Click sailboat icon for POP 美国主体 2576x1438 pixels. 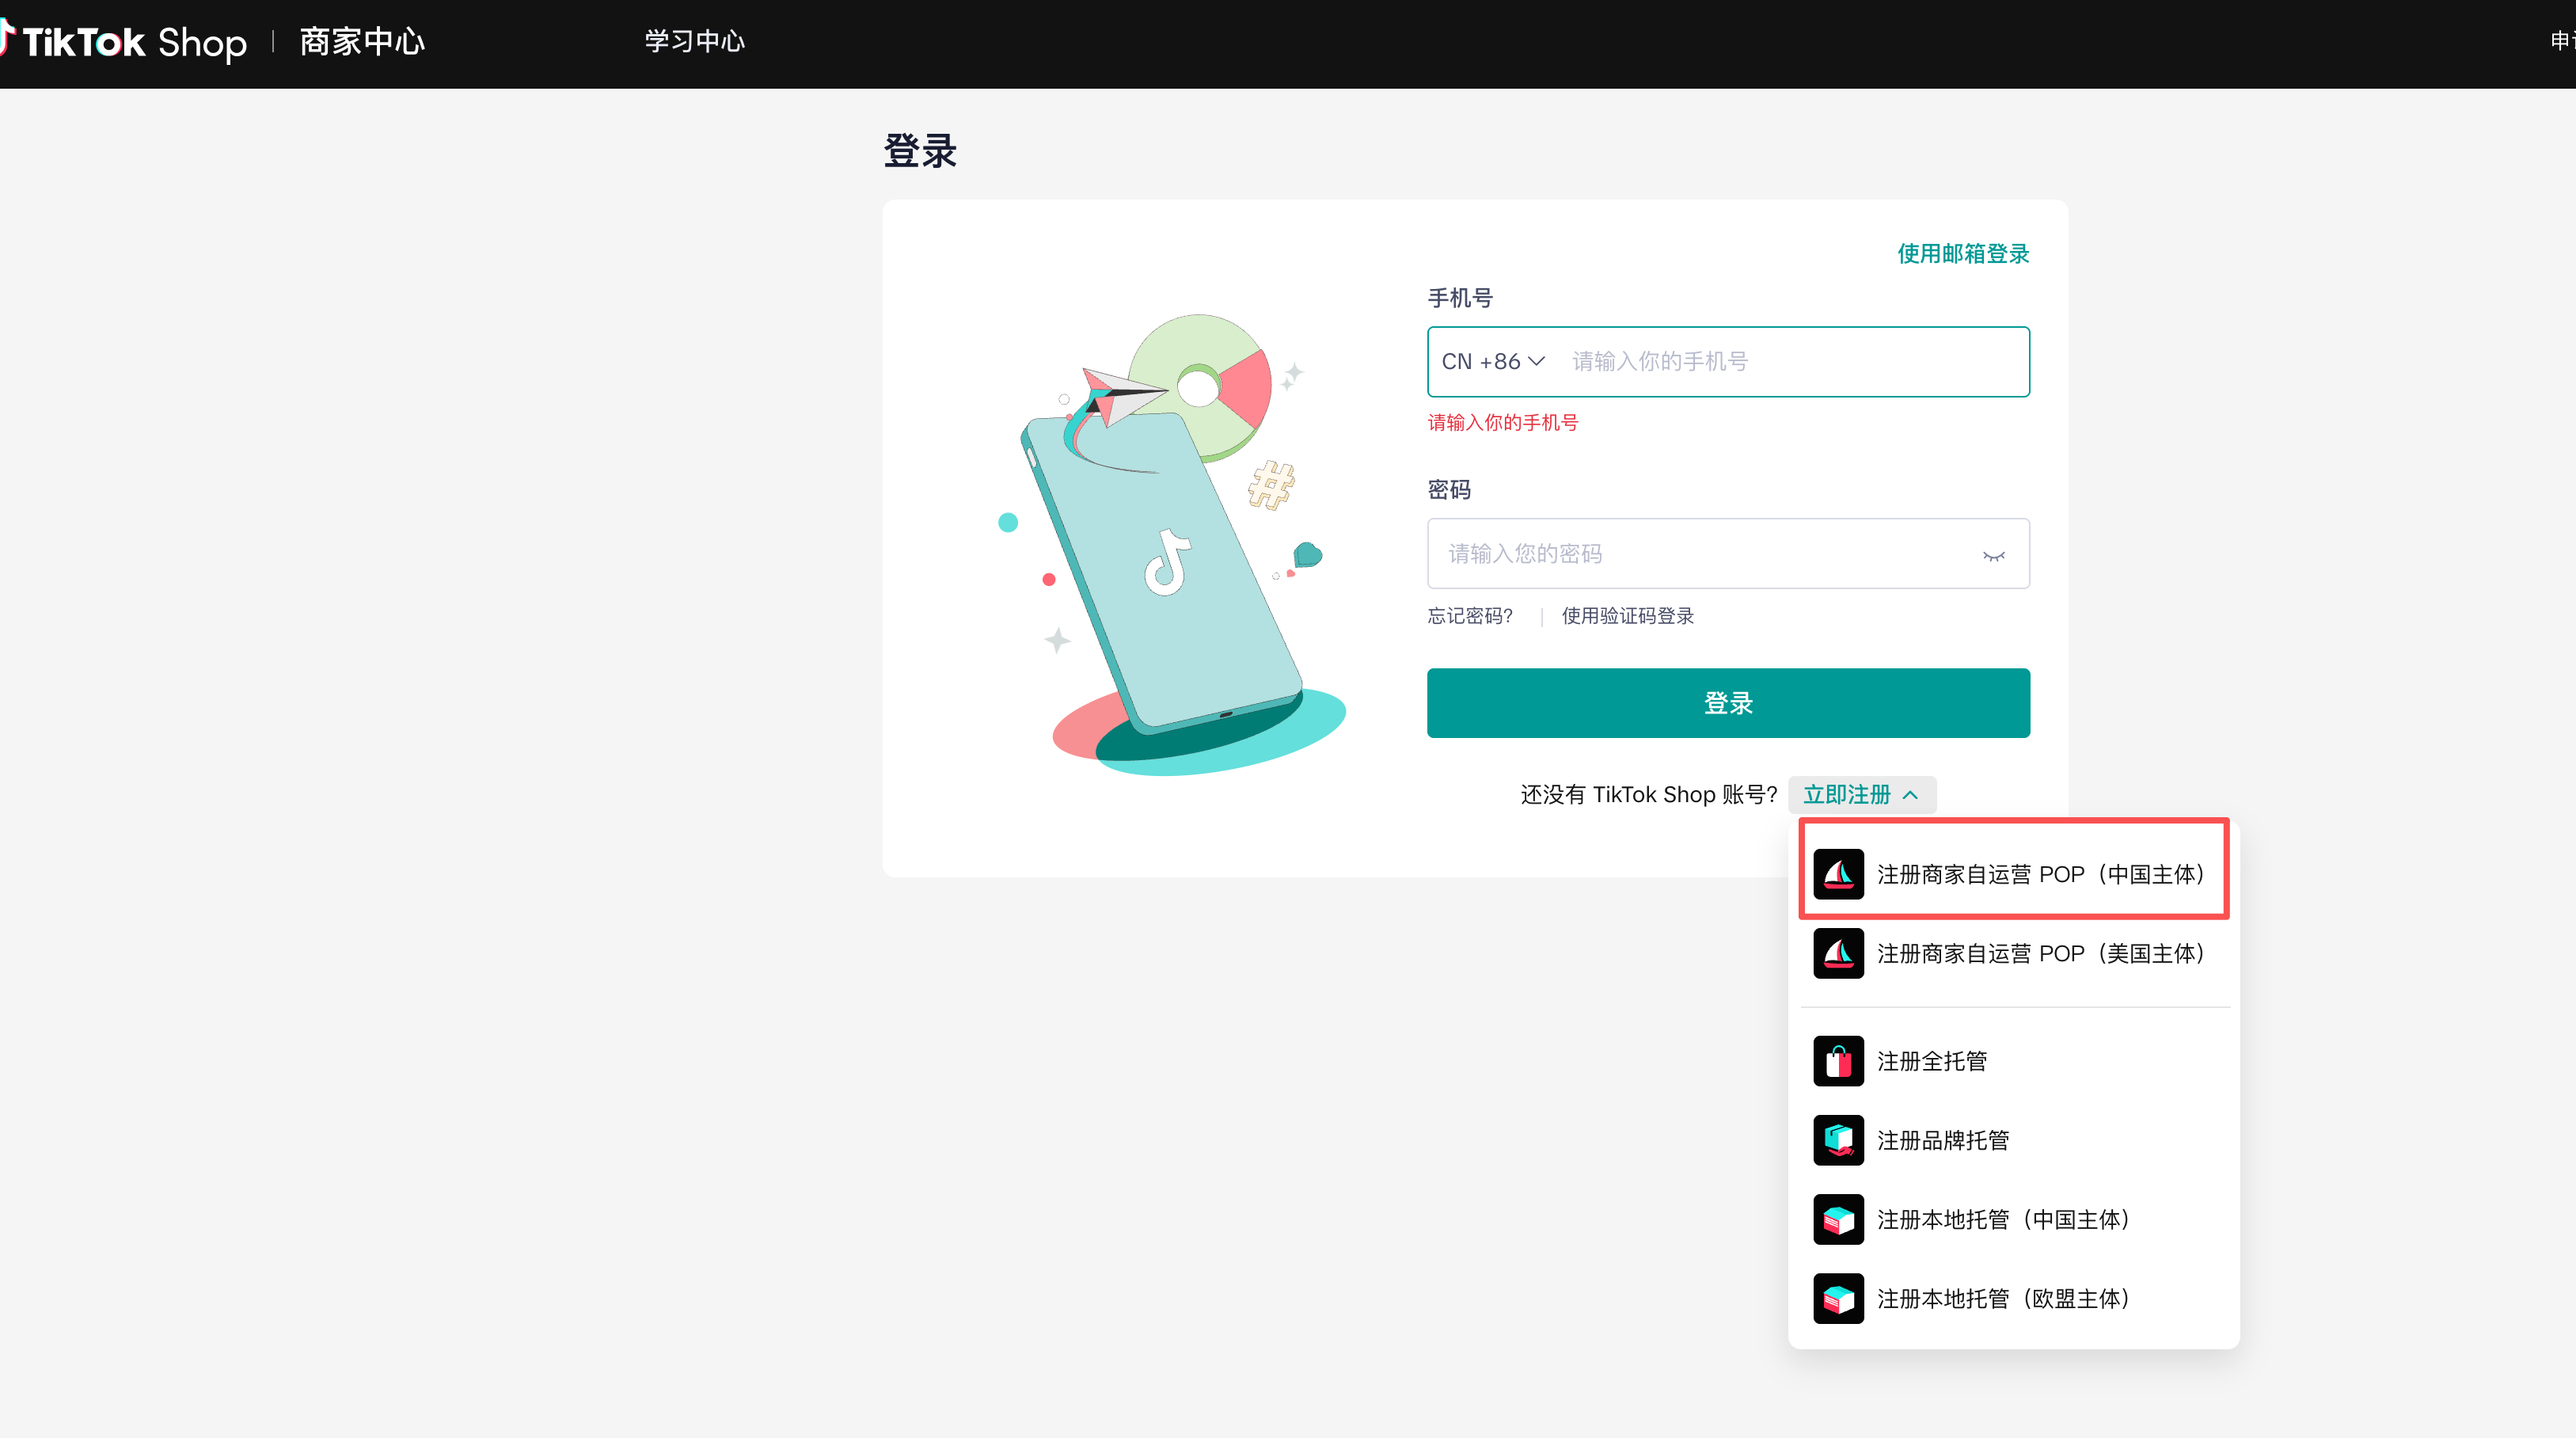tap(1838, 953)
